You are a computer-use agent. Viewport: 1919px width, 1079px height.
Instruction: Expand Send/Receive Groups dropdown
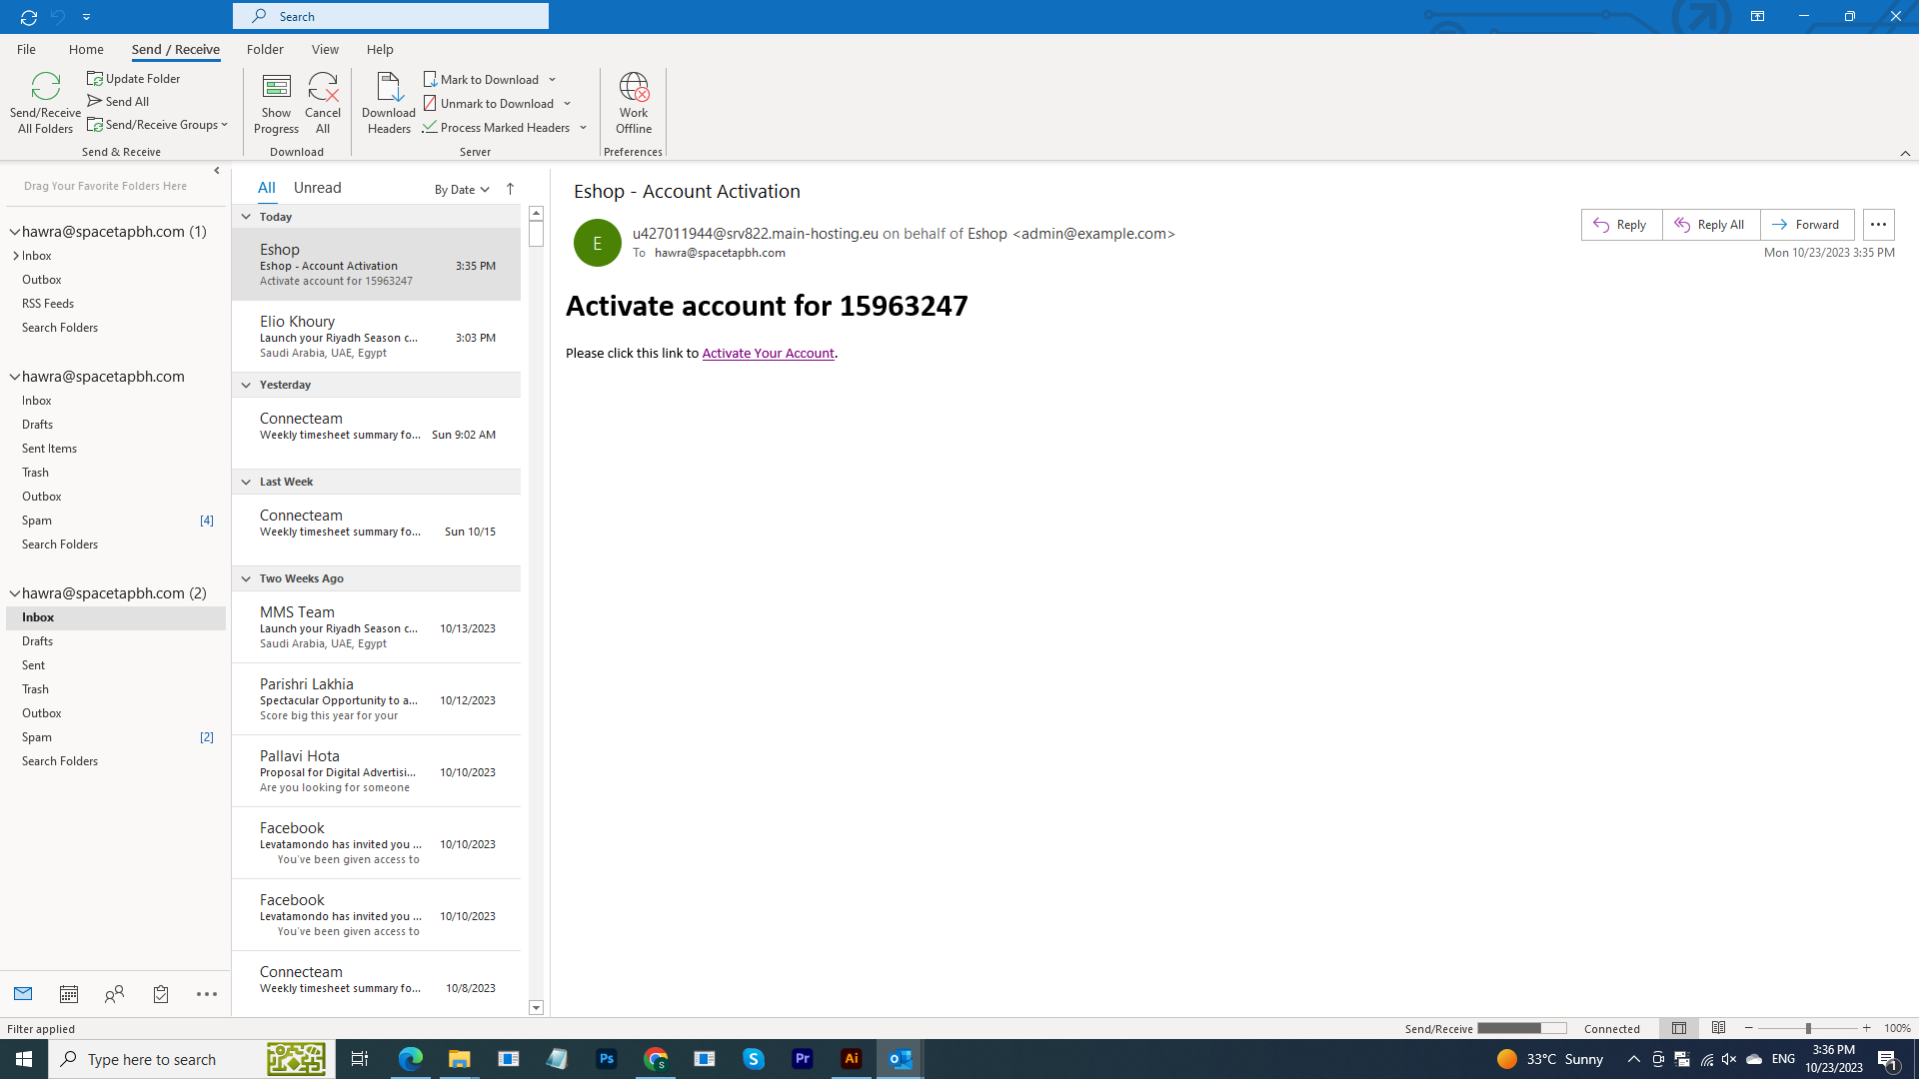[x=158, y=125]
